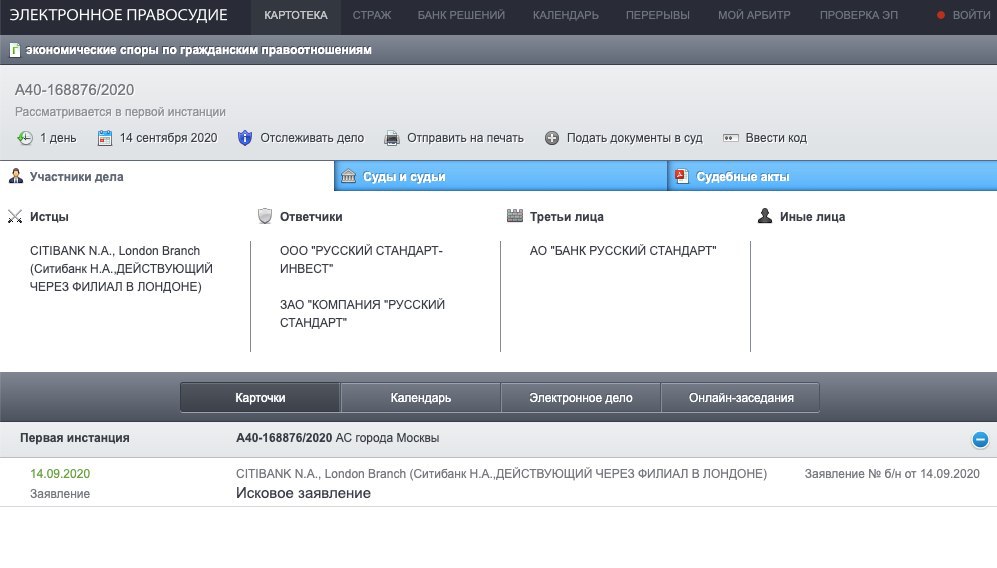The image size is (997, 568).
Task: Click the ВОЙТИ login link
Action: [x=971, y=15]
